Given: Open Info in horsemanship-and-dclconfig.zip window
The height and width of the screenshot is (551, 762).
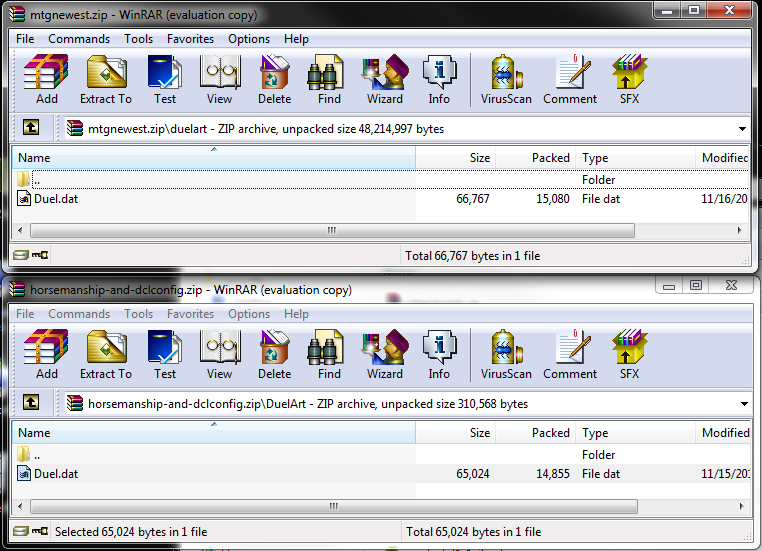Looking at the screenshot, I should pos(439,355).
